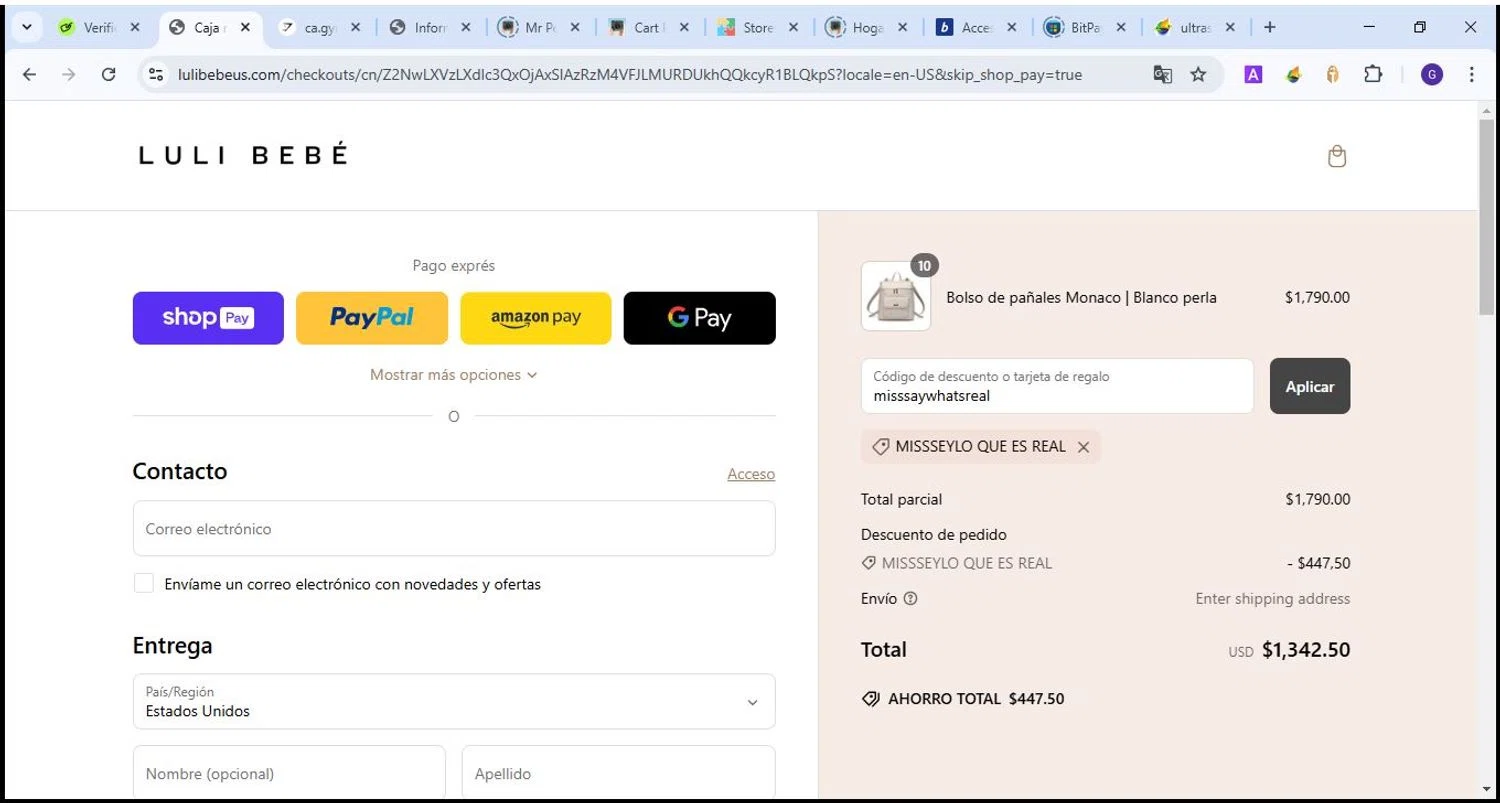This screenshot has width=1500, height=803.
Task: Open the tab search dropdown arrow
Action: (x=27, y=27)
